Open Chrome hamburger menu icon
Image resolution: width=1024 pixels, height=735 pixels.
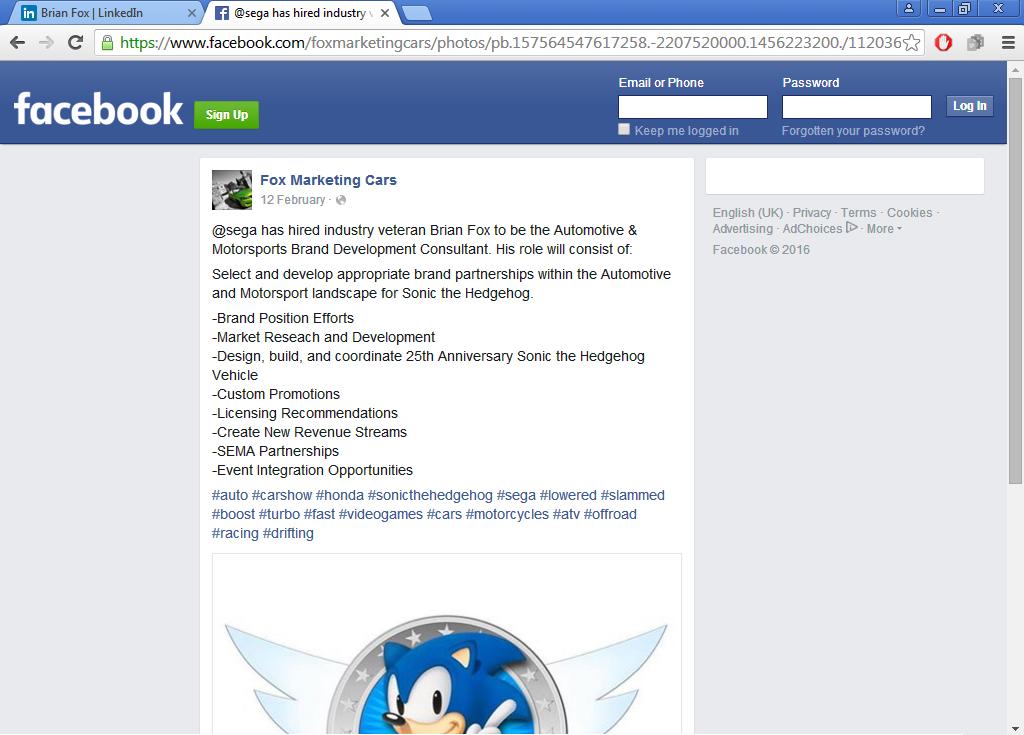pos(1008,43)
